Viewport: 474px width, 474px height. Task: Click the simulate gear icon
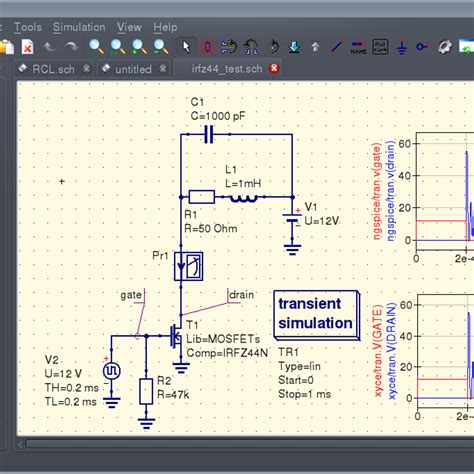point(445,47)
